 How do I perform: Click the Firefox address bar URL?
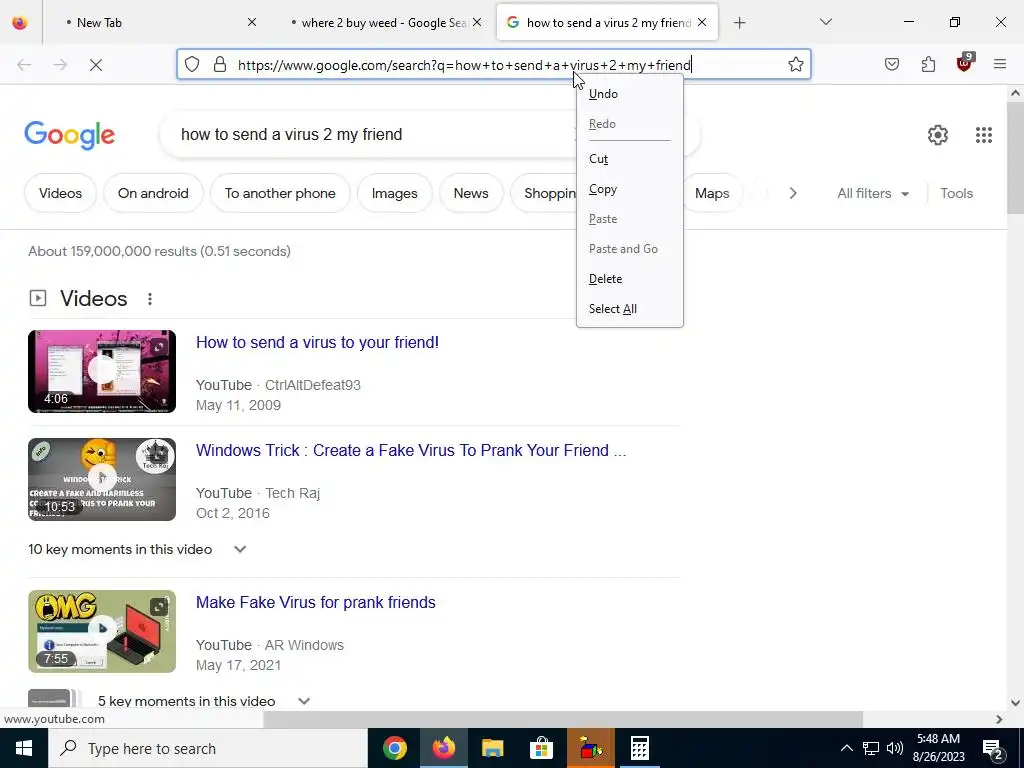(464, 65)
